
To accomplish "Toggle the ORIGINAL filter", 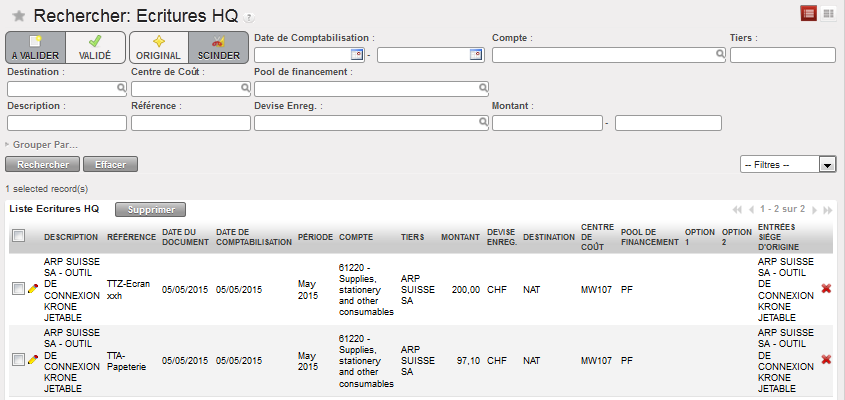I will pyautogui.click(x=158, y=47).
